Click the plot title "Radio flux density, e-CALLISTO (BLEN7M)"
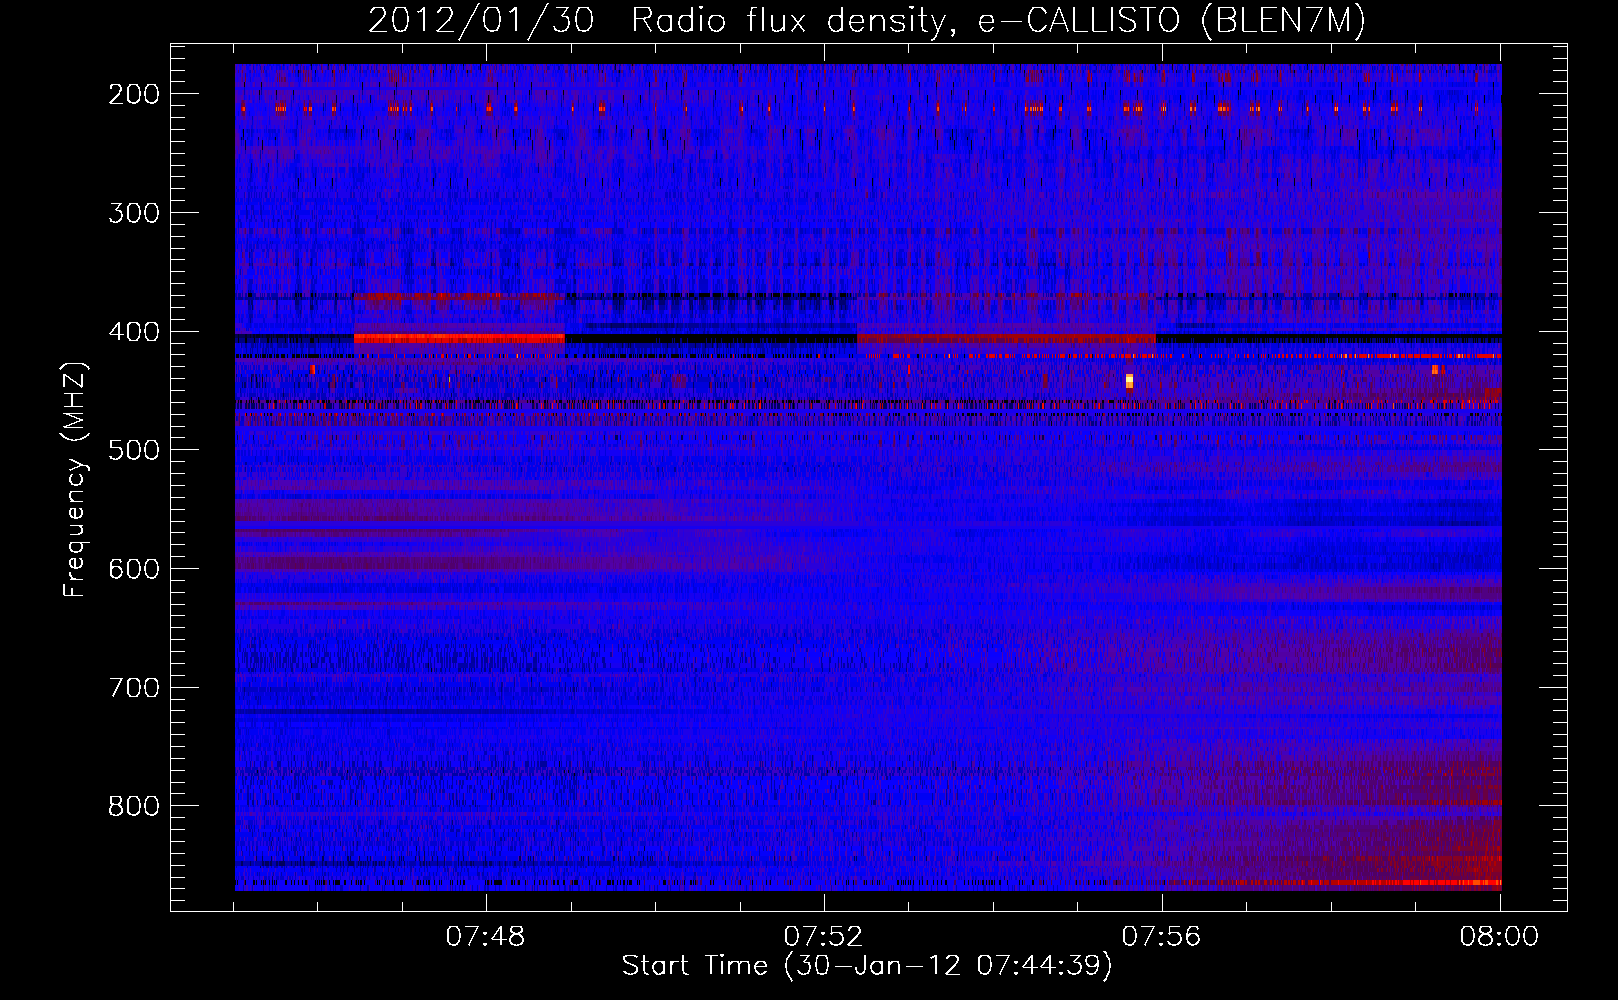1618x1000 pixels. pyautogui.click(x=998, y=21)
